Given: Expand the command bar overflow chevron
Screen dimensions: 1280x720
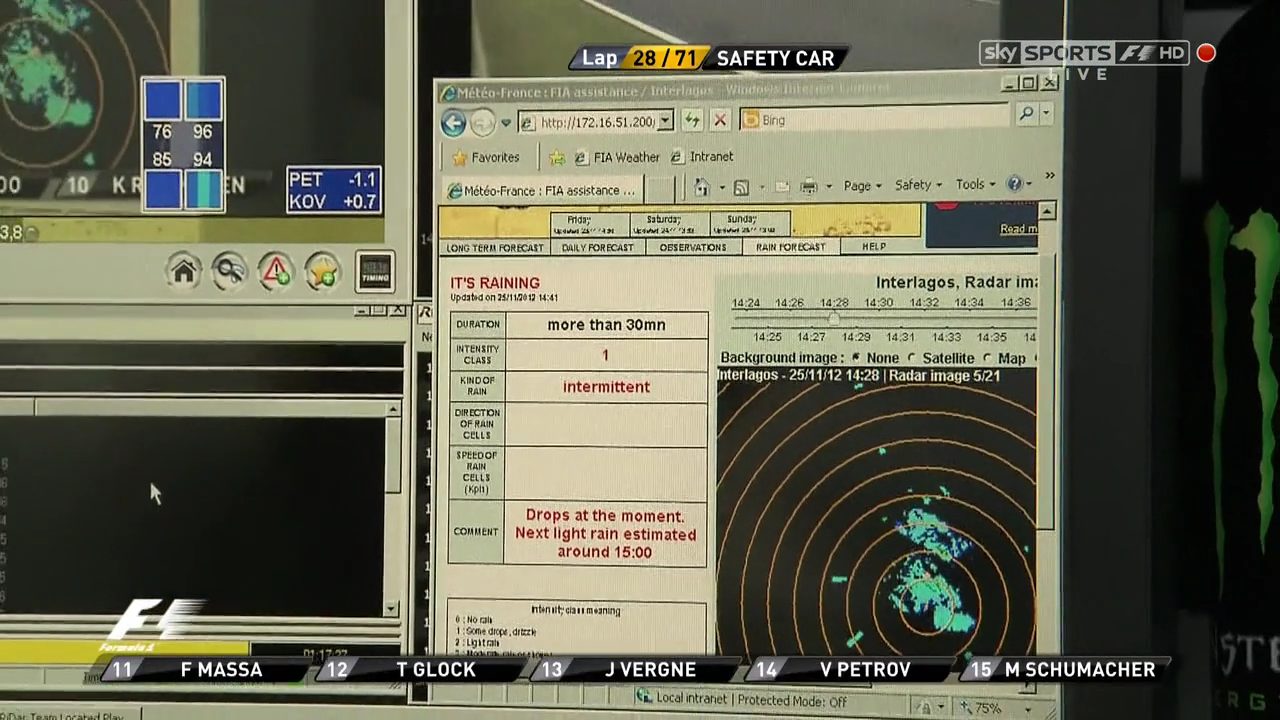Looking at the screenshot, I should 1049,176.
